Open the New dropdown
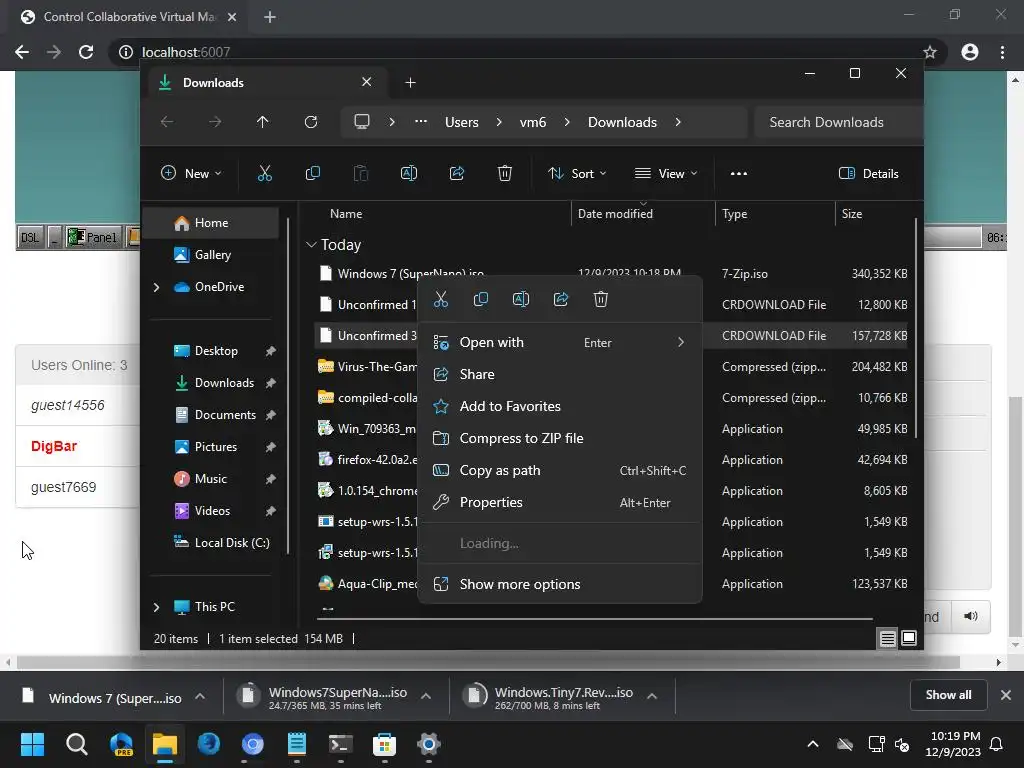This screenshot has width=1024, height=768. click(191, 174)
